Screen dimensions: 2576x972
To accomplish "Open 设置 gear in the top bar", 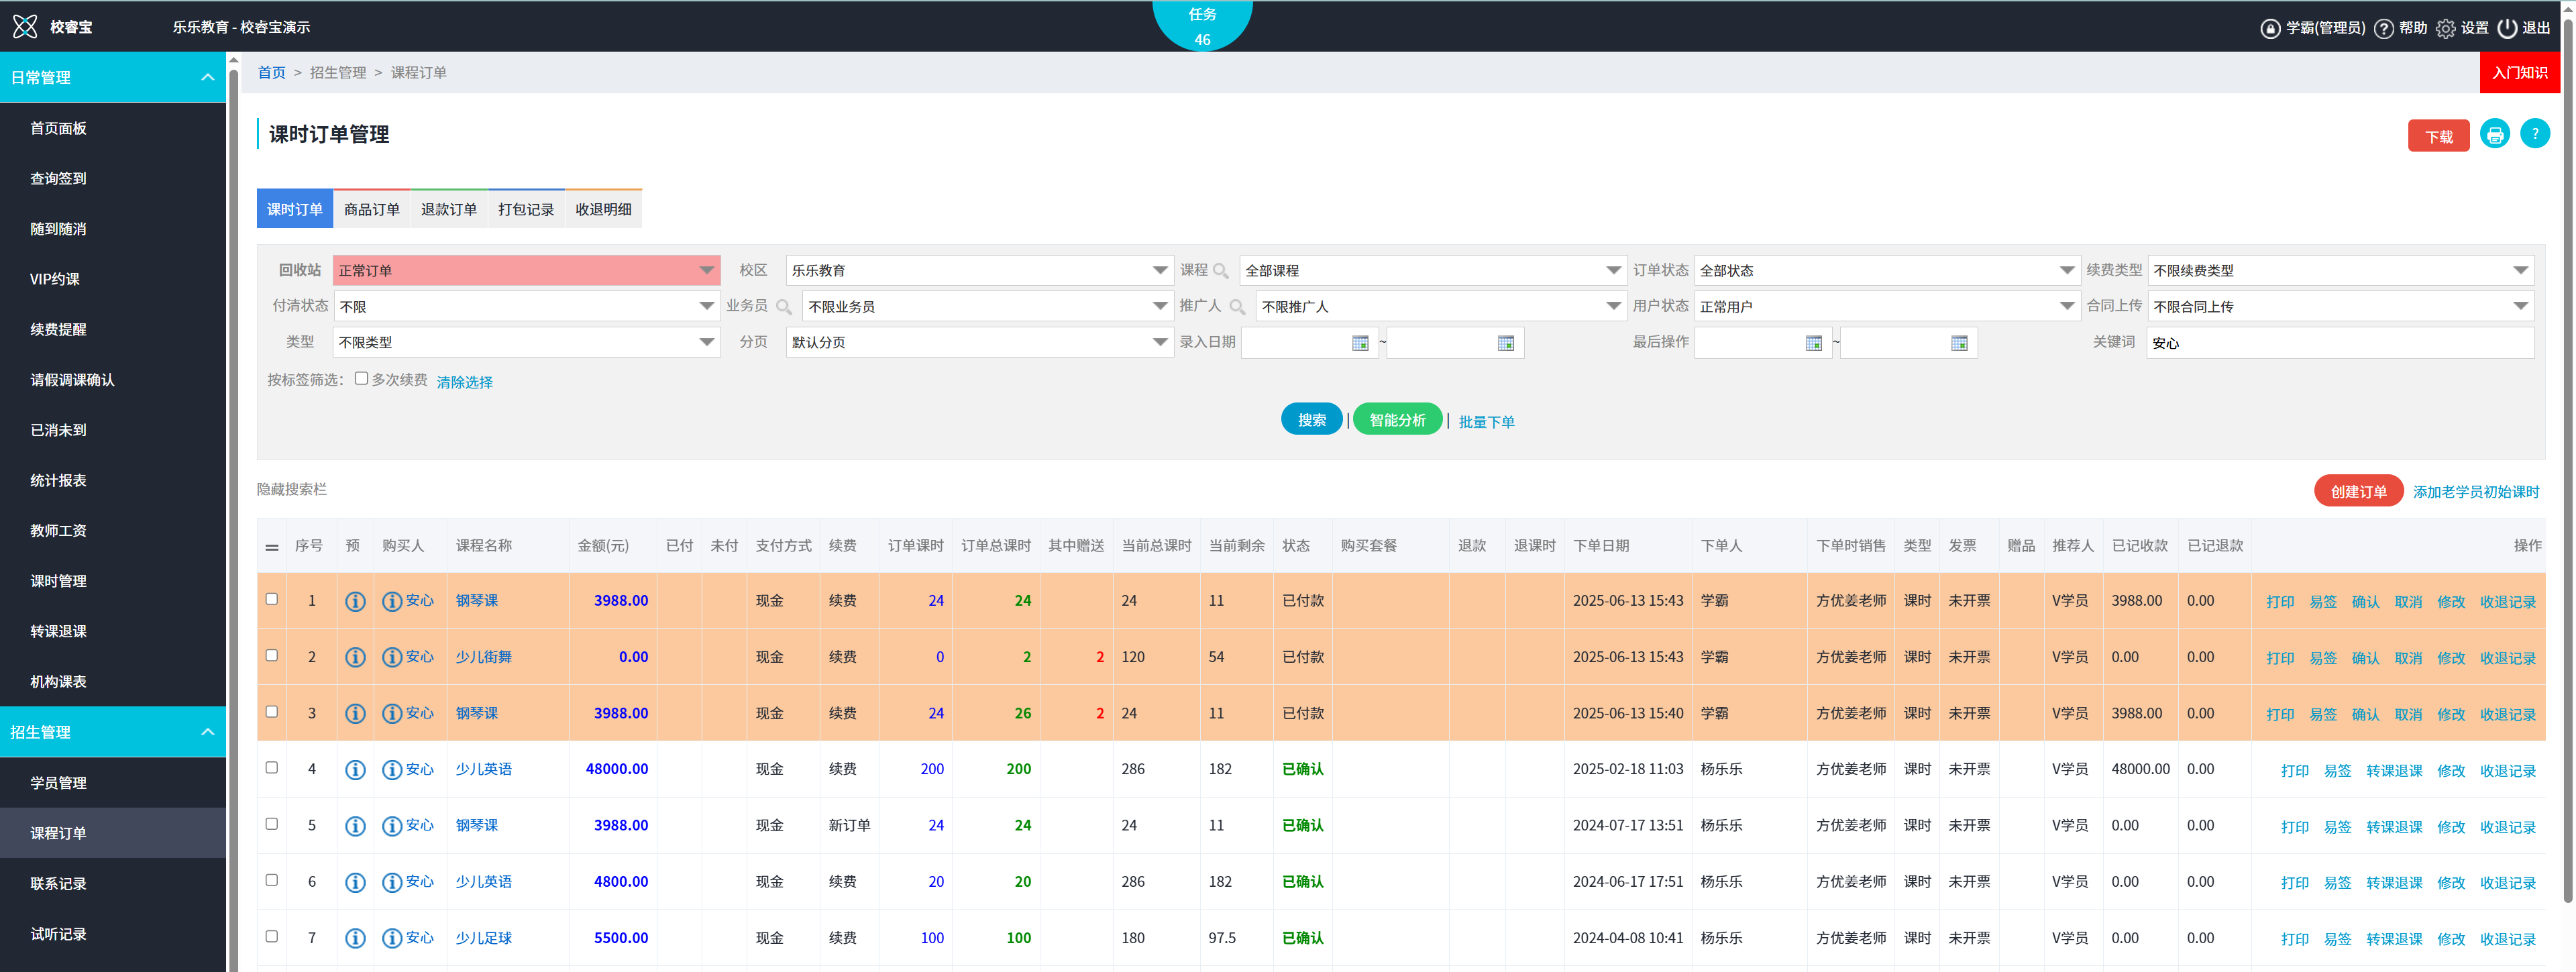I will (2461, 28).
